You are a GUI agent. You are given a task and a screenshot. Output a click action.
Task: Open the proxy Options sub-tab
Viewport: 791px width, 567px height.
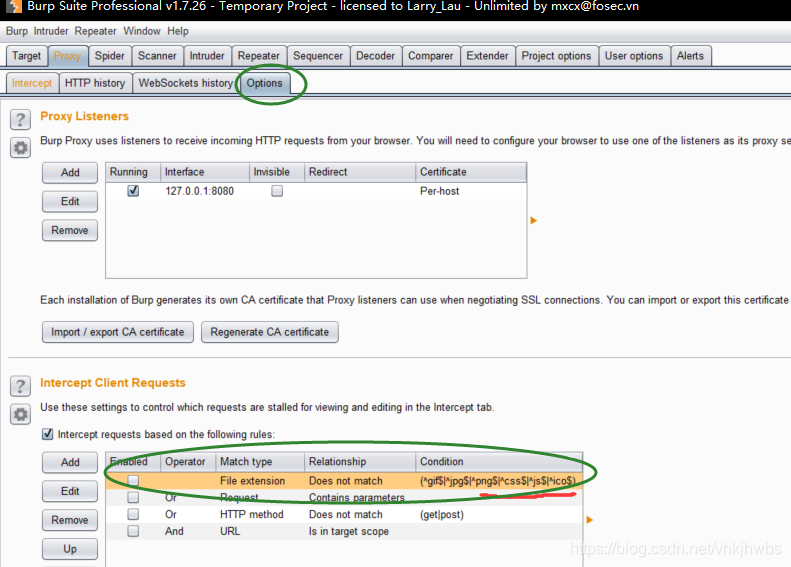(x=264, y=83)
